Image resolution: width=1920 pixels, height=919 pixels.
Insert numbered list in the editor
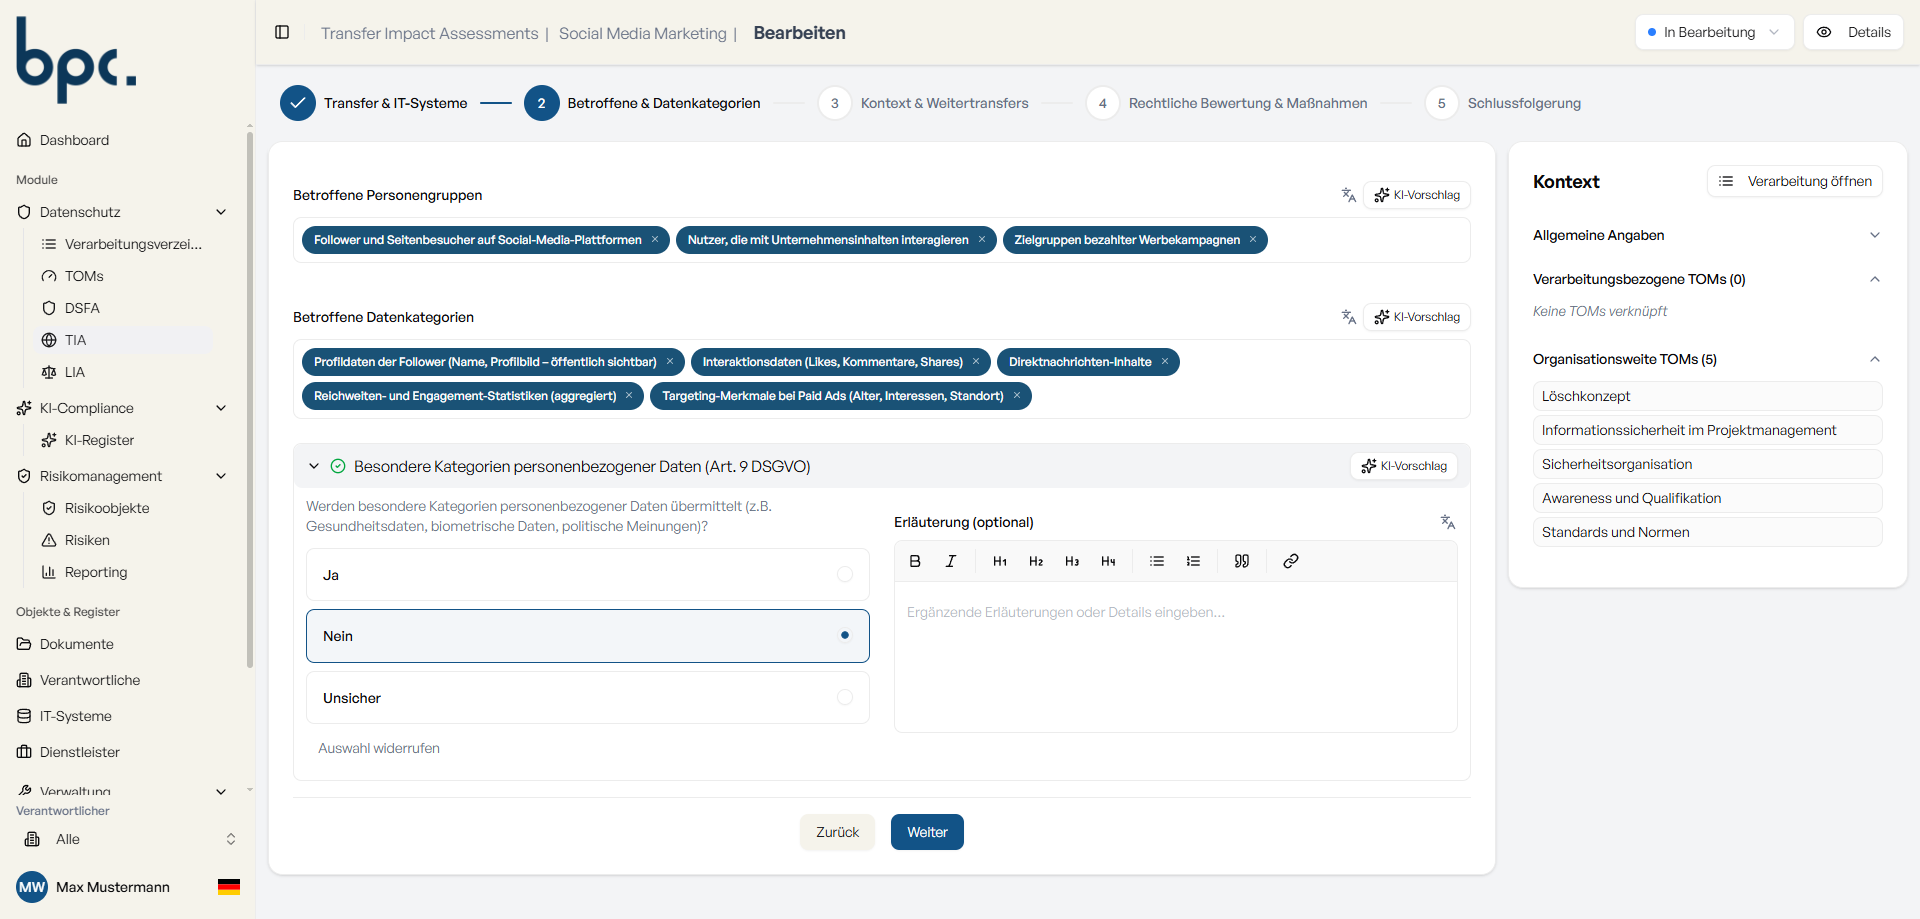[1193, 561]
